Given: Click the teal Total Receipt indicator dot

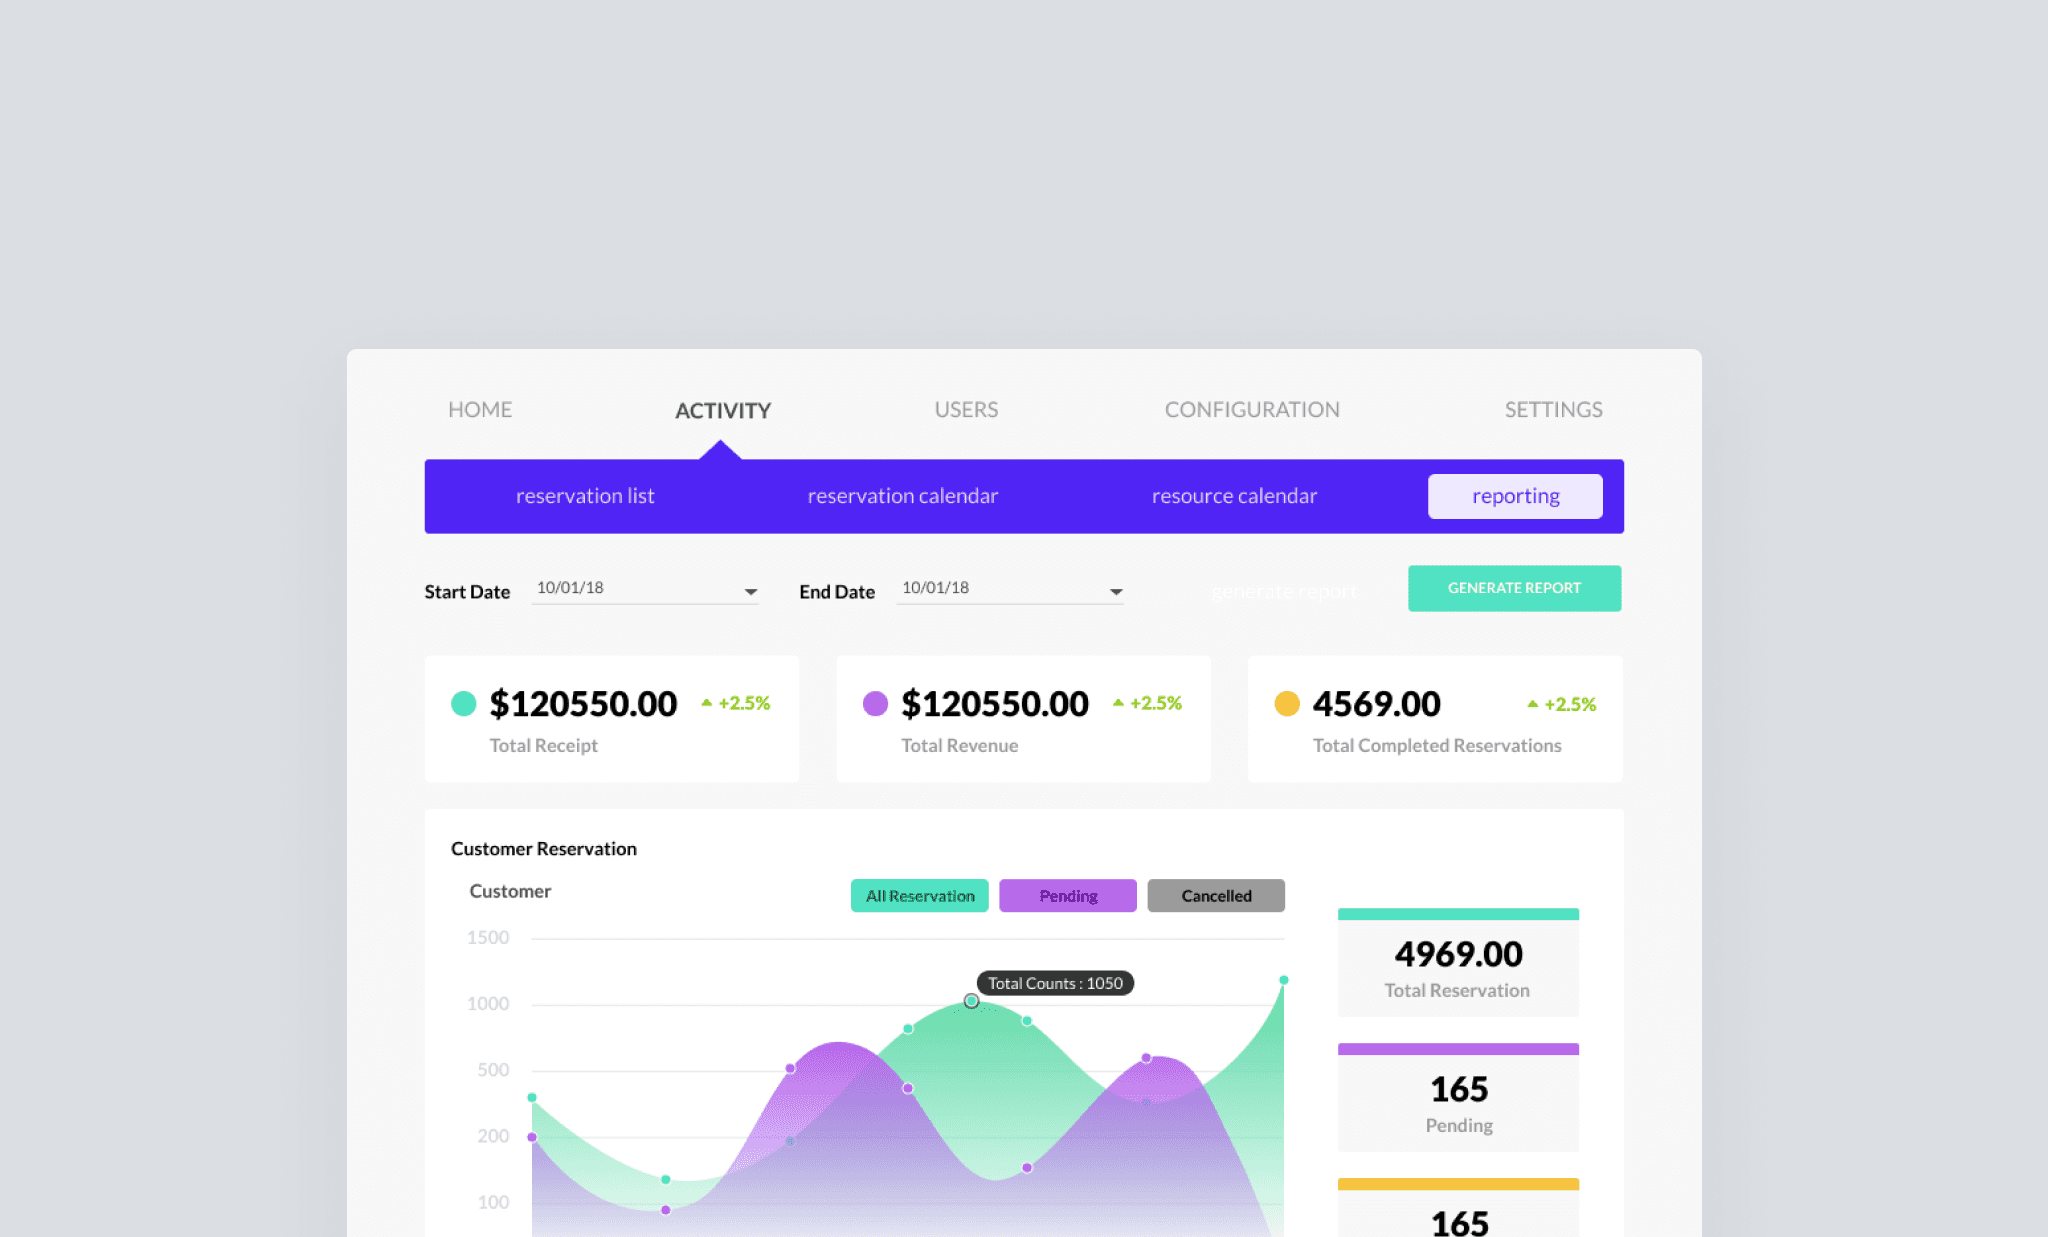Looking at the screenshot, I should pos(463,703).
